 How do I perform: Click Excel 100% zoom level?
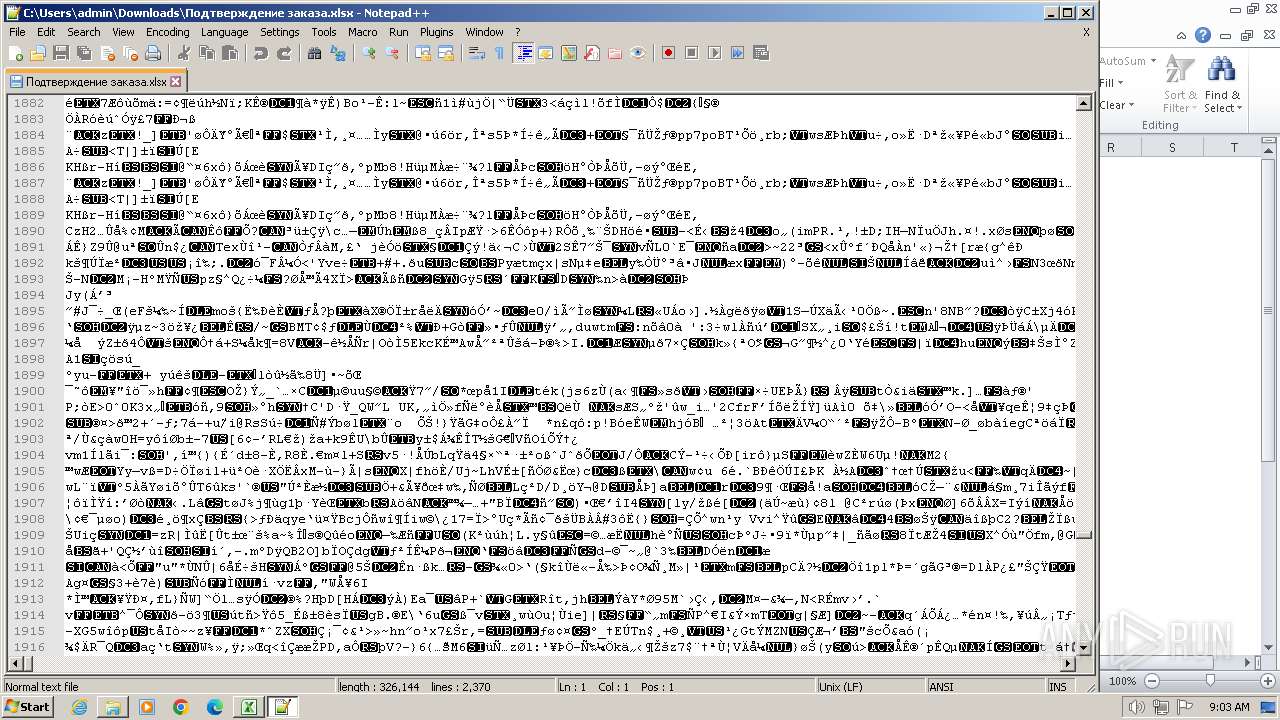pos(1122,681)
